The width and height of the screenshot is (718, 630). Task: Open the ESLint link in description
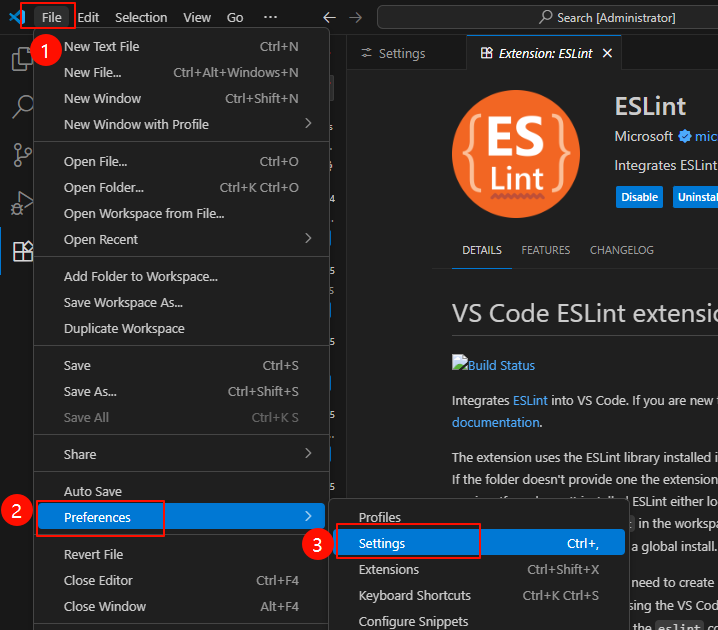530,401
